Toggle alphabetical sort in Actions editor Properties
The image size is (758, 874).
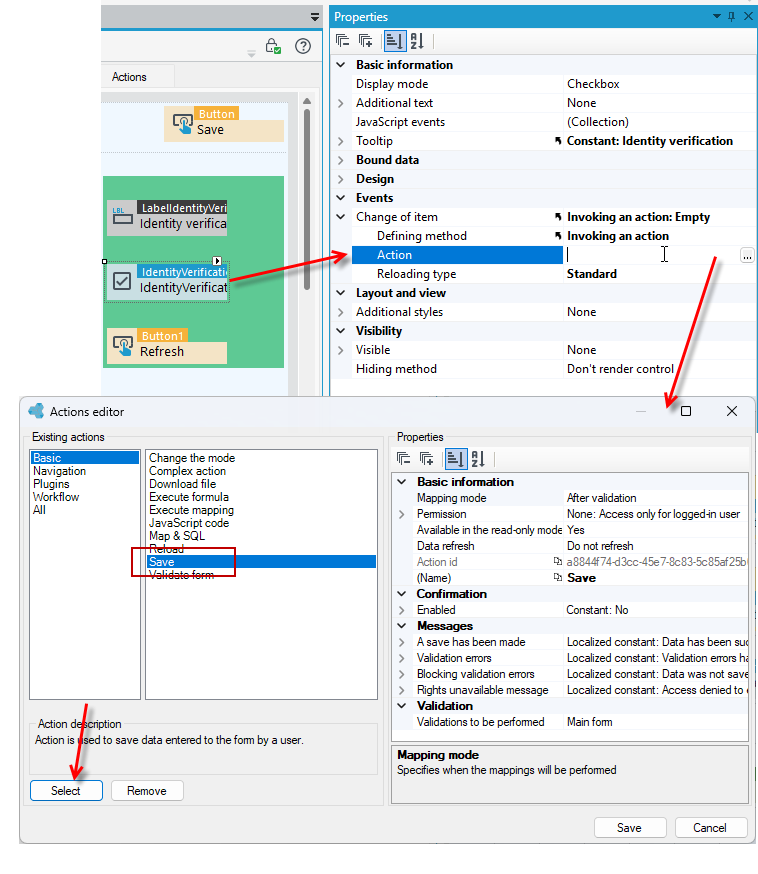pos(478,459)
